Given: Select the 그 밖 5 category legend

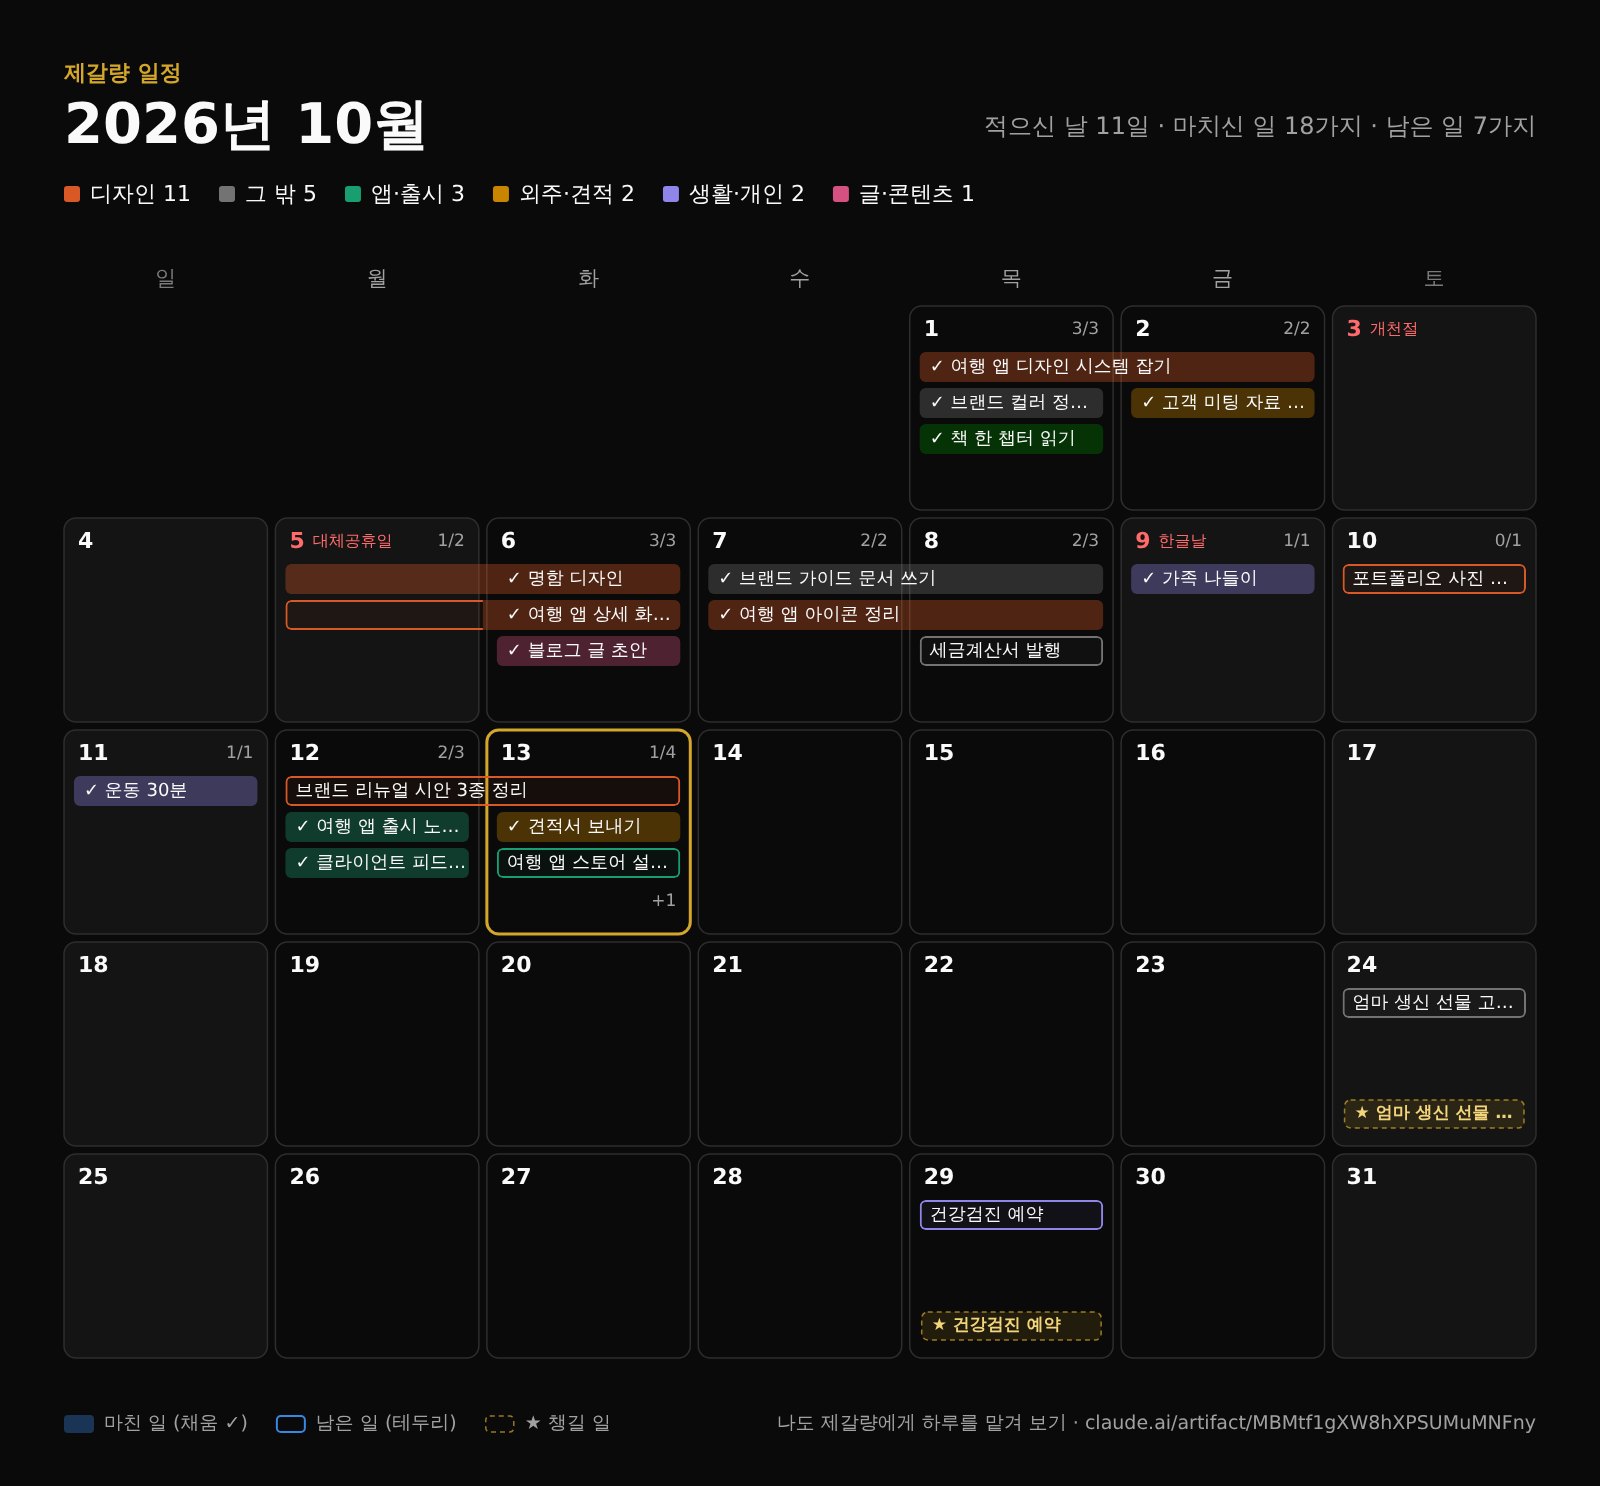Looking at the screenshot, I should point(267,194).
